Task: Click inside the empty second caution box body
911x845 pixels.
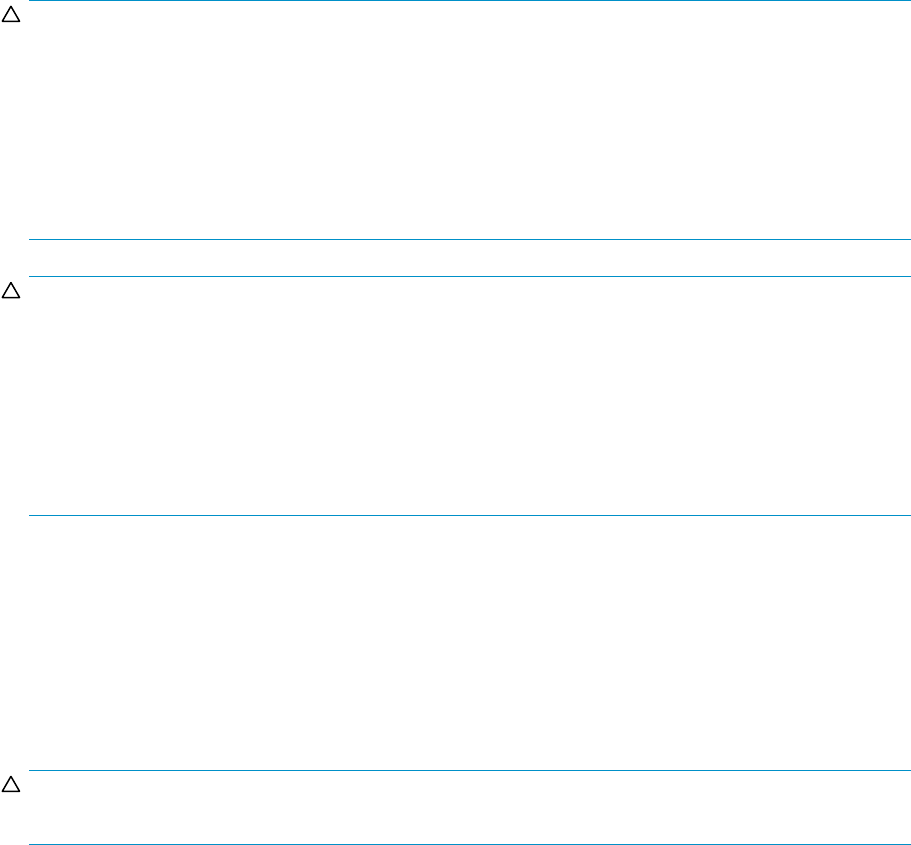Action: coord(469,396)
